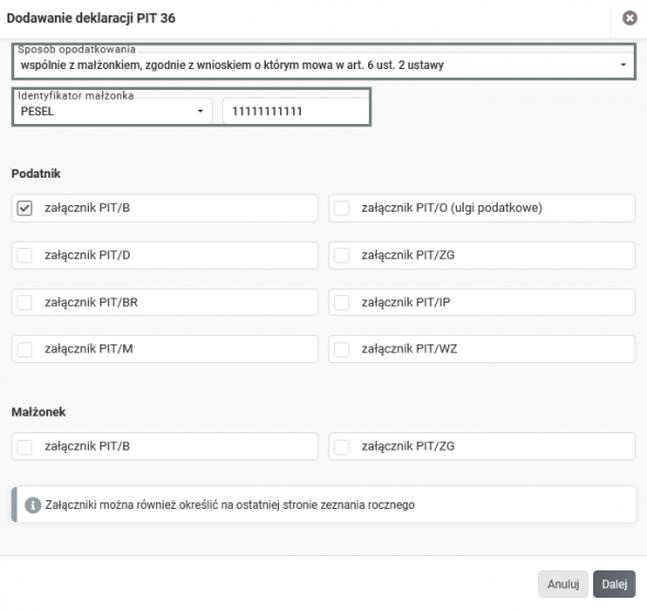Viewport: 647px width, 611px height.
Task: Check Podatnik załącznik PIT/ZG checkbox
Action: tap(342, 255)
